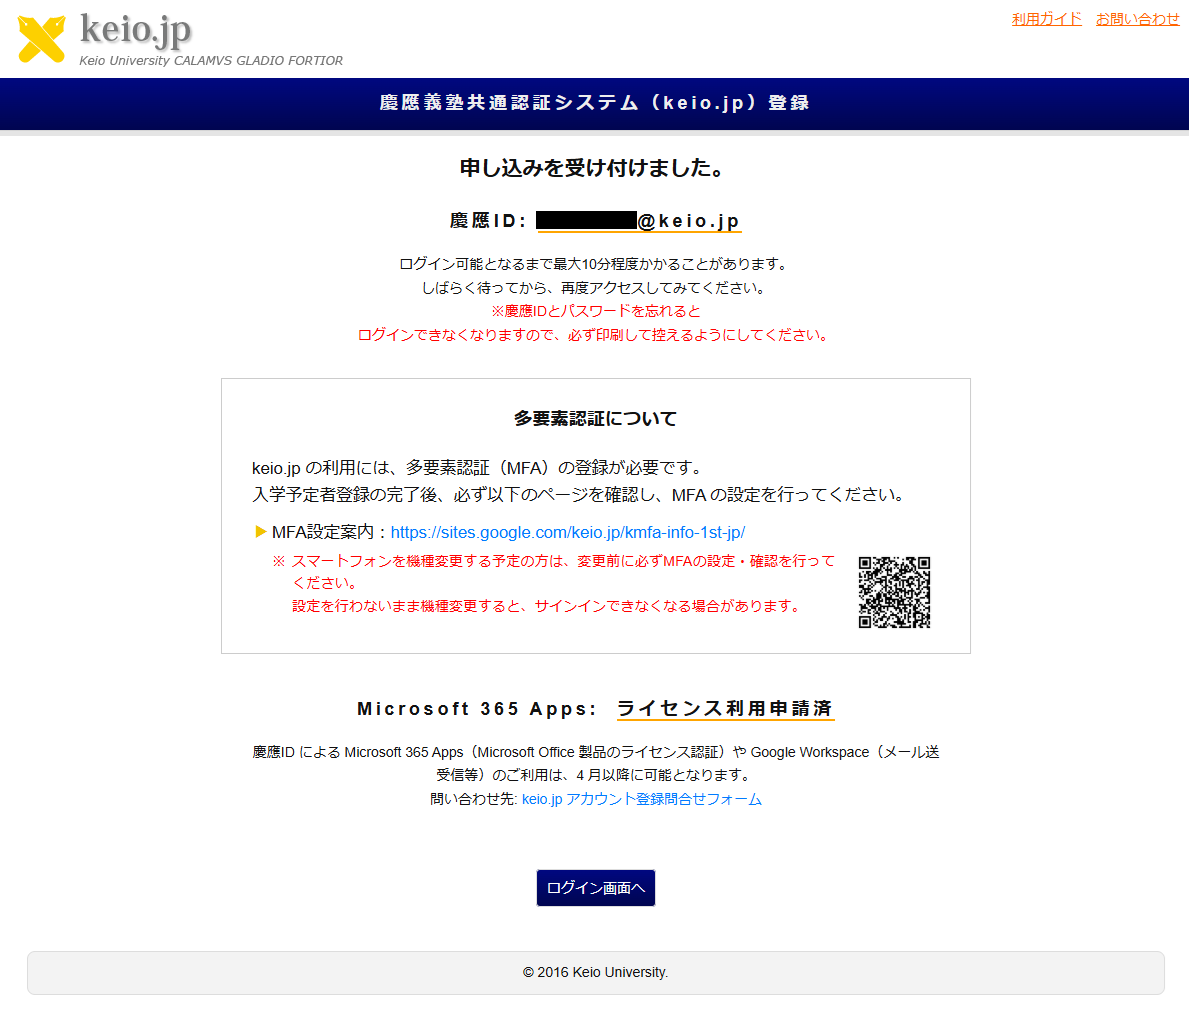Viewport: 1189px width, 1009px height.
Task: Click the red smartphone model change warning
Action: click(x=562, y=583)
